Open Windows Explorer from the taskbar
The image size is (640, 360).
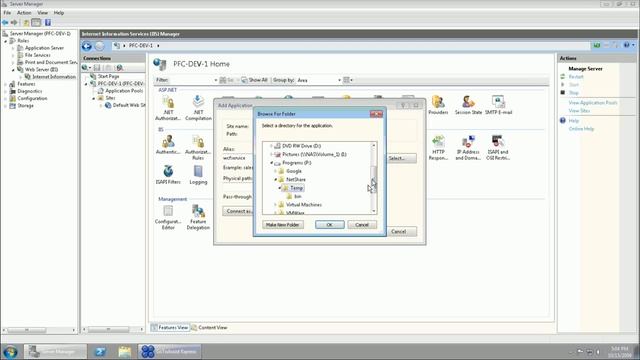[x=125, y=351]
